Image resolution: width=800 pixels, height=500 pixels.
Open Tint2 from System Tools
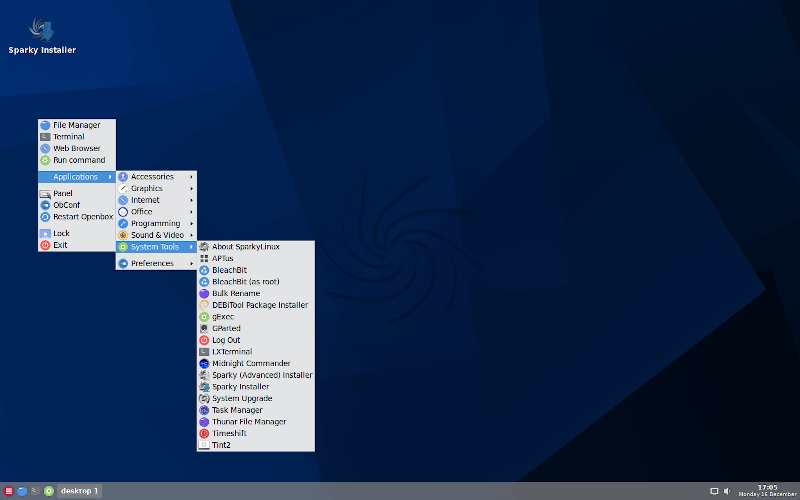(x=256, y=445)
